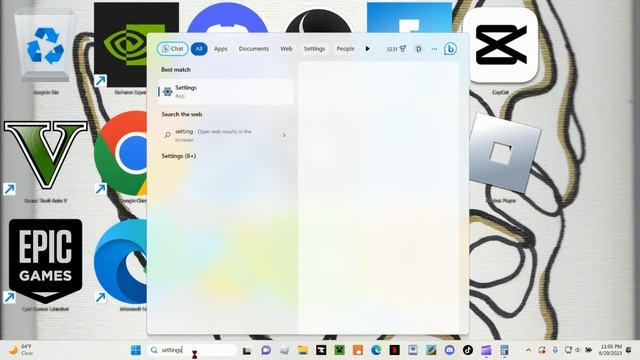Screen dimensions: 640x360
Task: Show more search filters with arrow
Action: tap(367, 49)
